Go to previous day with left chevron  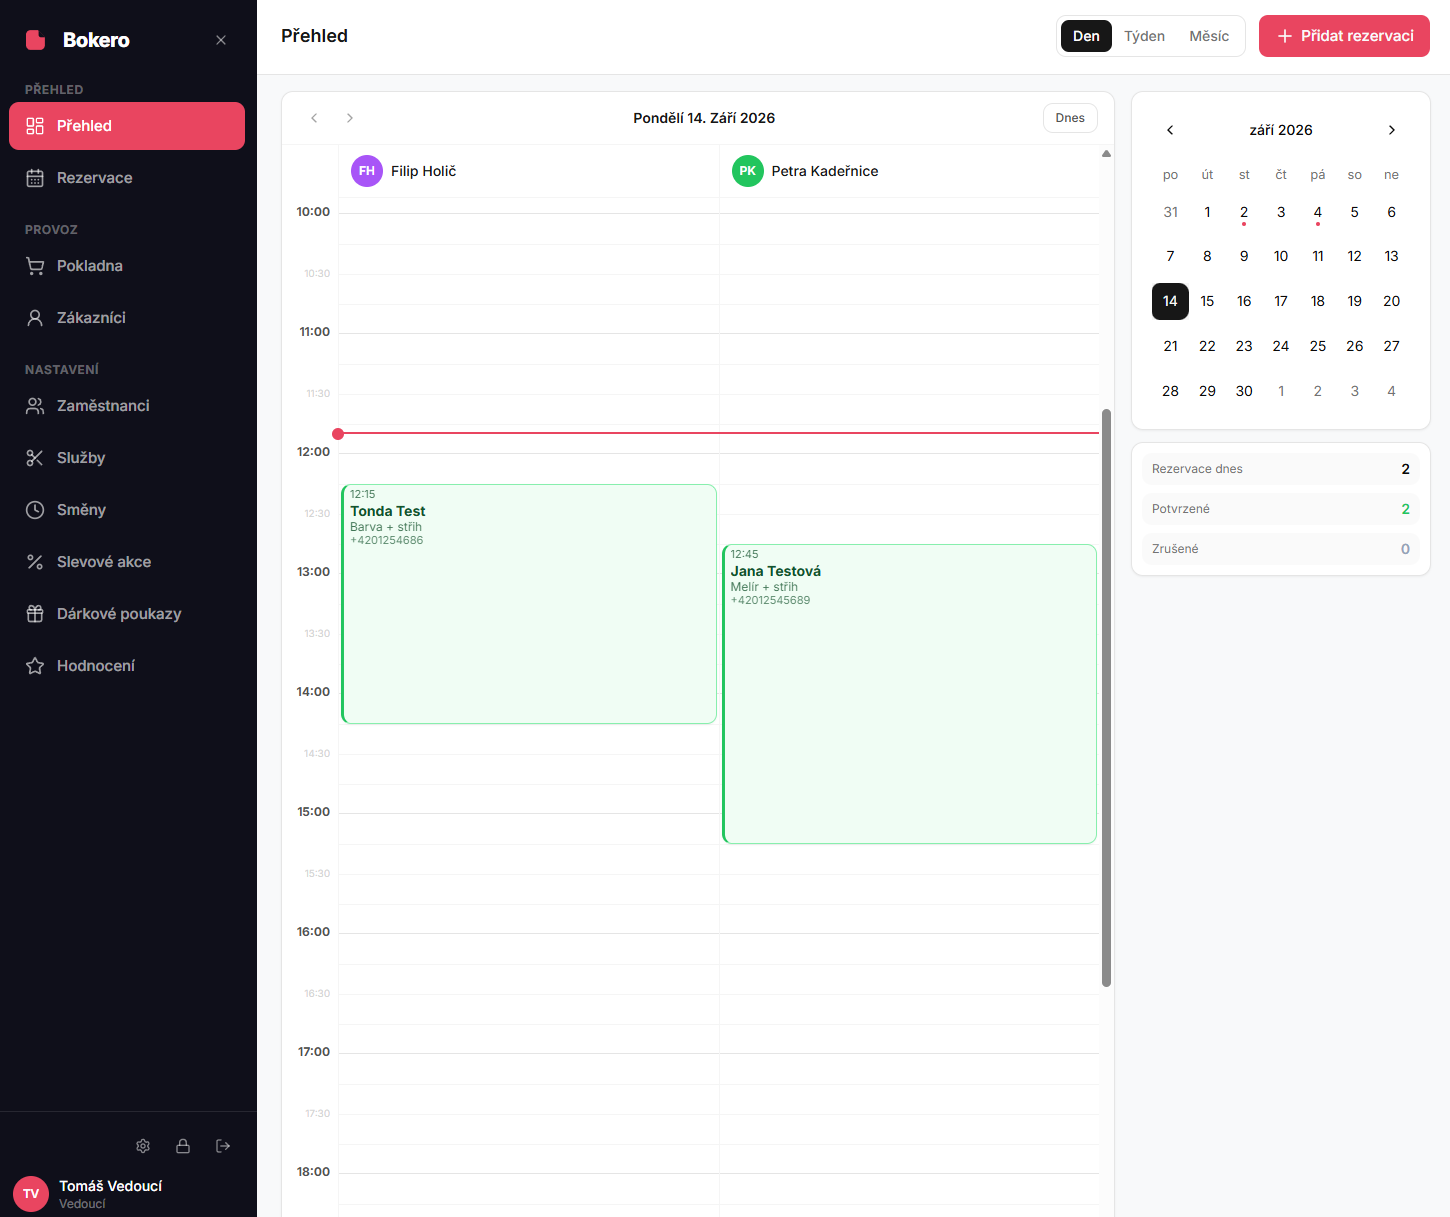coord(314,118)
